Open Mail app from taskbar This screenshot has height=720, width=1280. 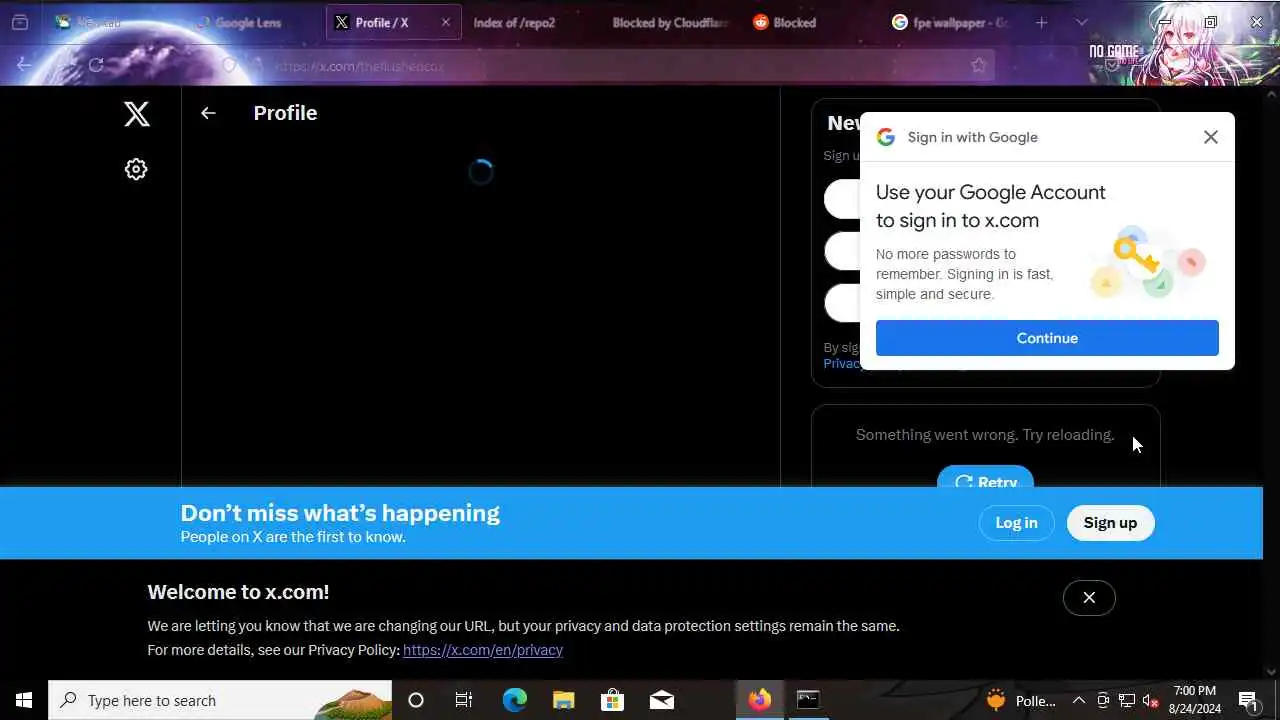661,700
